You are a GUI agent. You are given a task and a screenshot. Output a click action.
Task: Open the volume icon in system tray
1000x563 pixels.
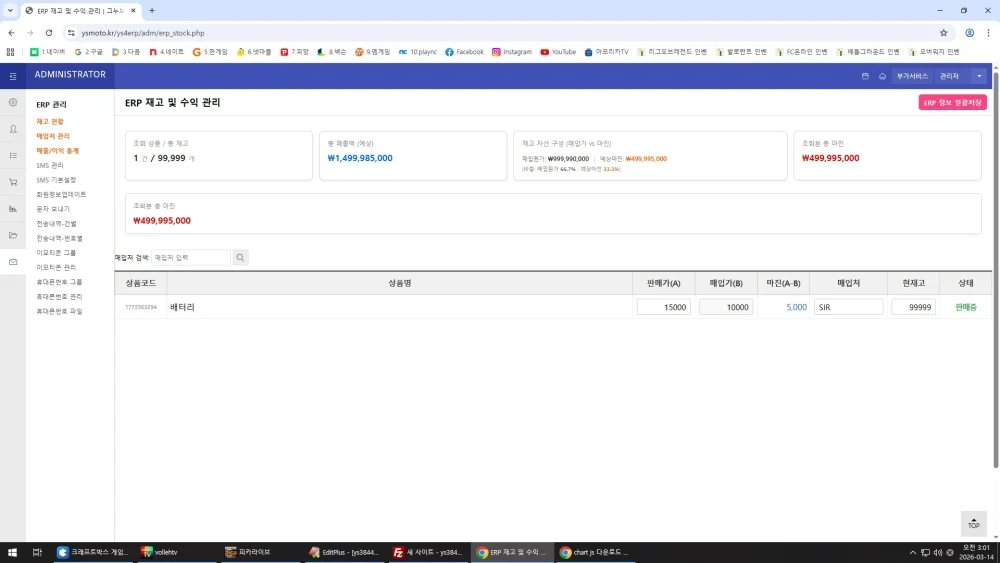[937, 552]
